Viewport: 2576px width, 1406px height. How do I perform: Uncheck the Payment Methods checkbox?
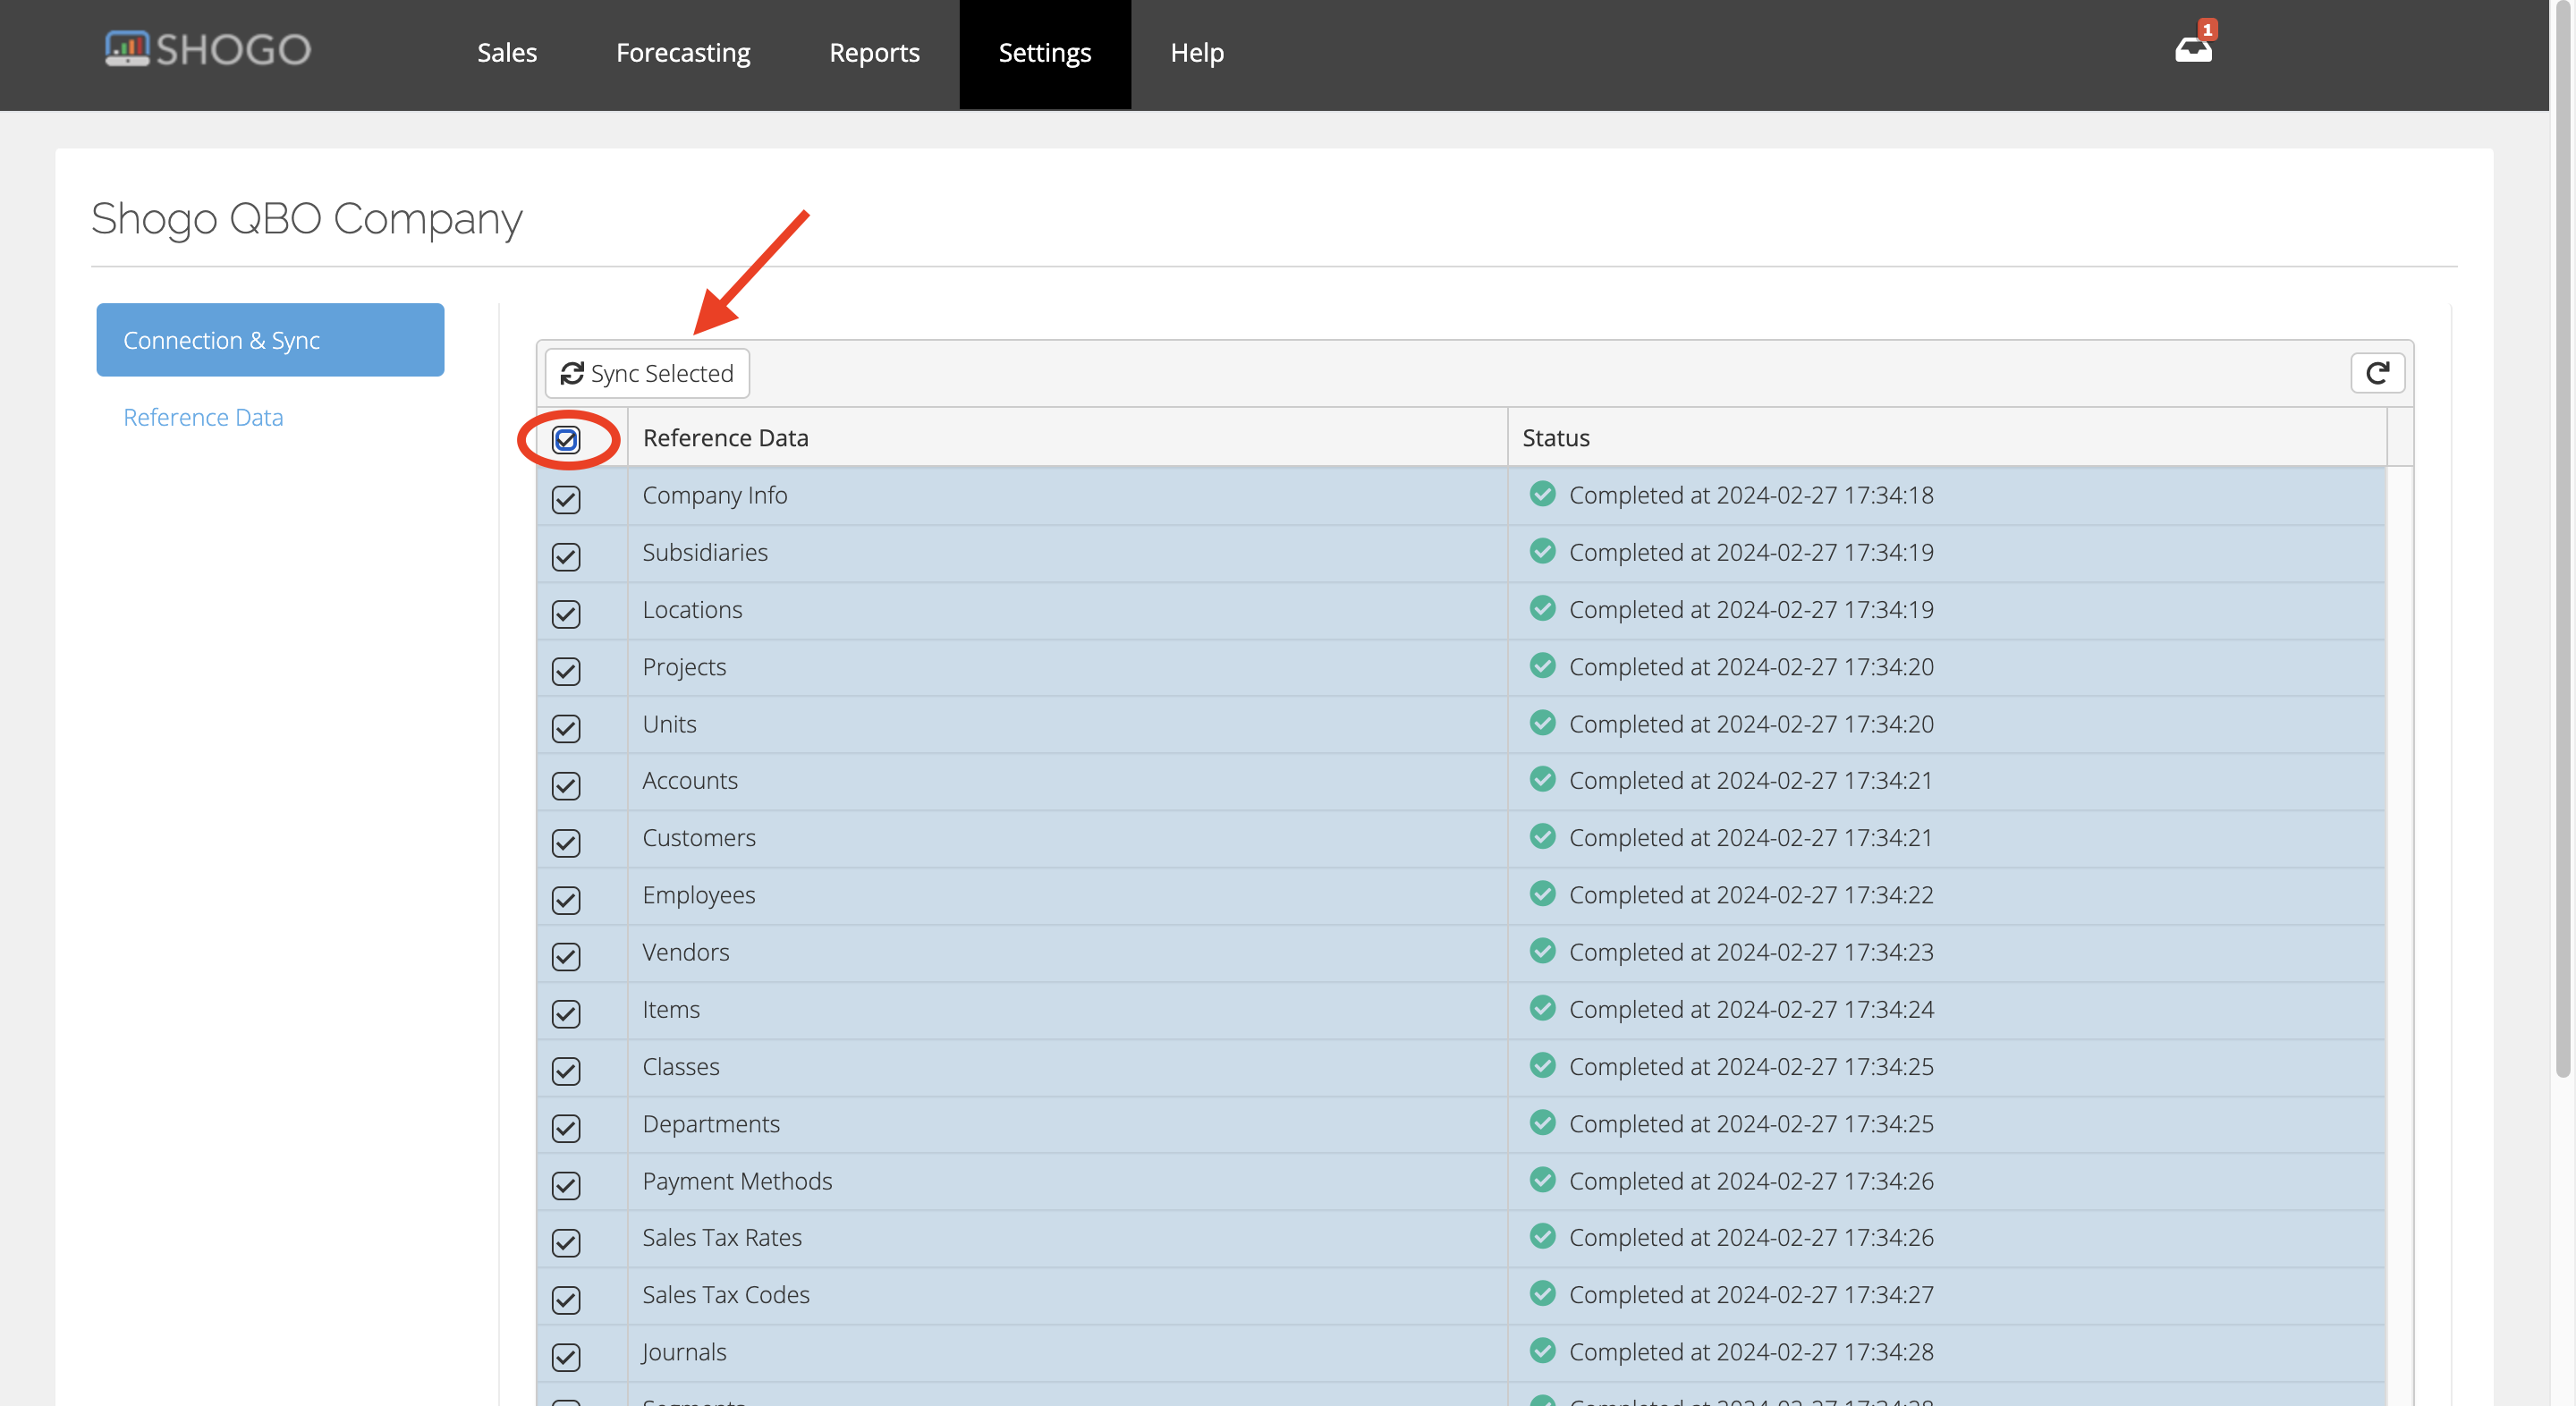pyautogui.click(x=566, y=1184)
